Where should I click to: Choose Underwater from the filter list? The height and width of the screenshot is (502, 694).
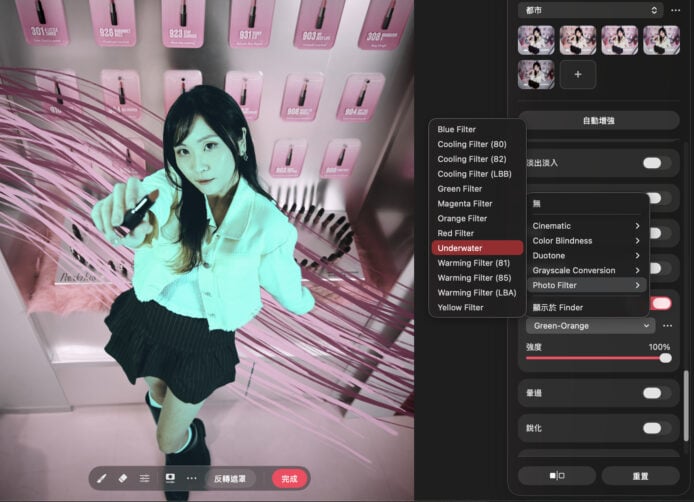[x=476, y=248]
